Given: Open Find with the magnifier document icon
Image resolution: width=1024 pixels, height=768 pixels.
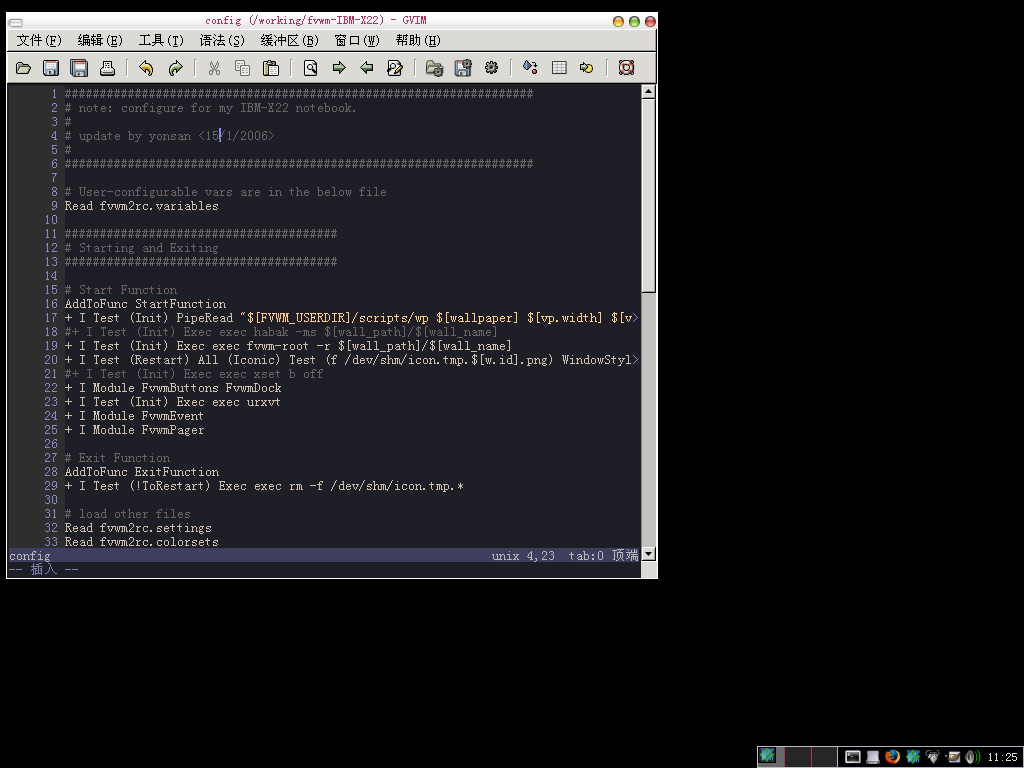Looking at the screenshot, I should [310, 68].
